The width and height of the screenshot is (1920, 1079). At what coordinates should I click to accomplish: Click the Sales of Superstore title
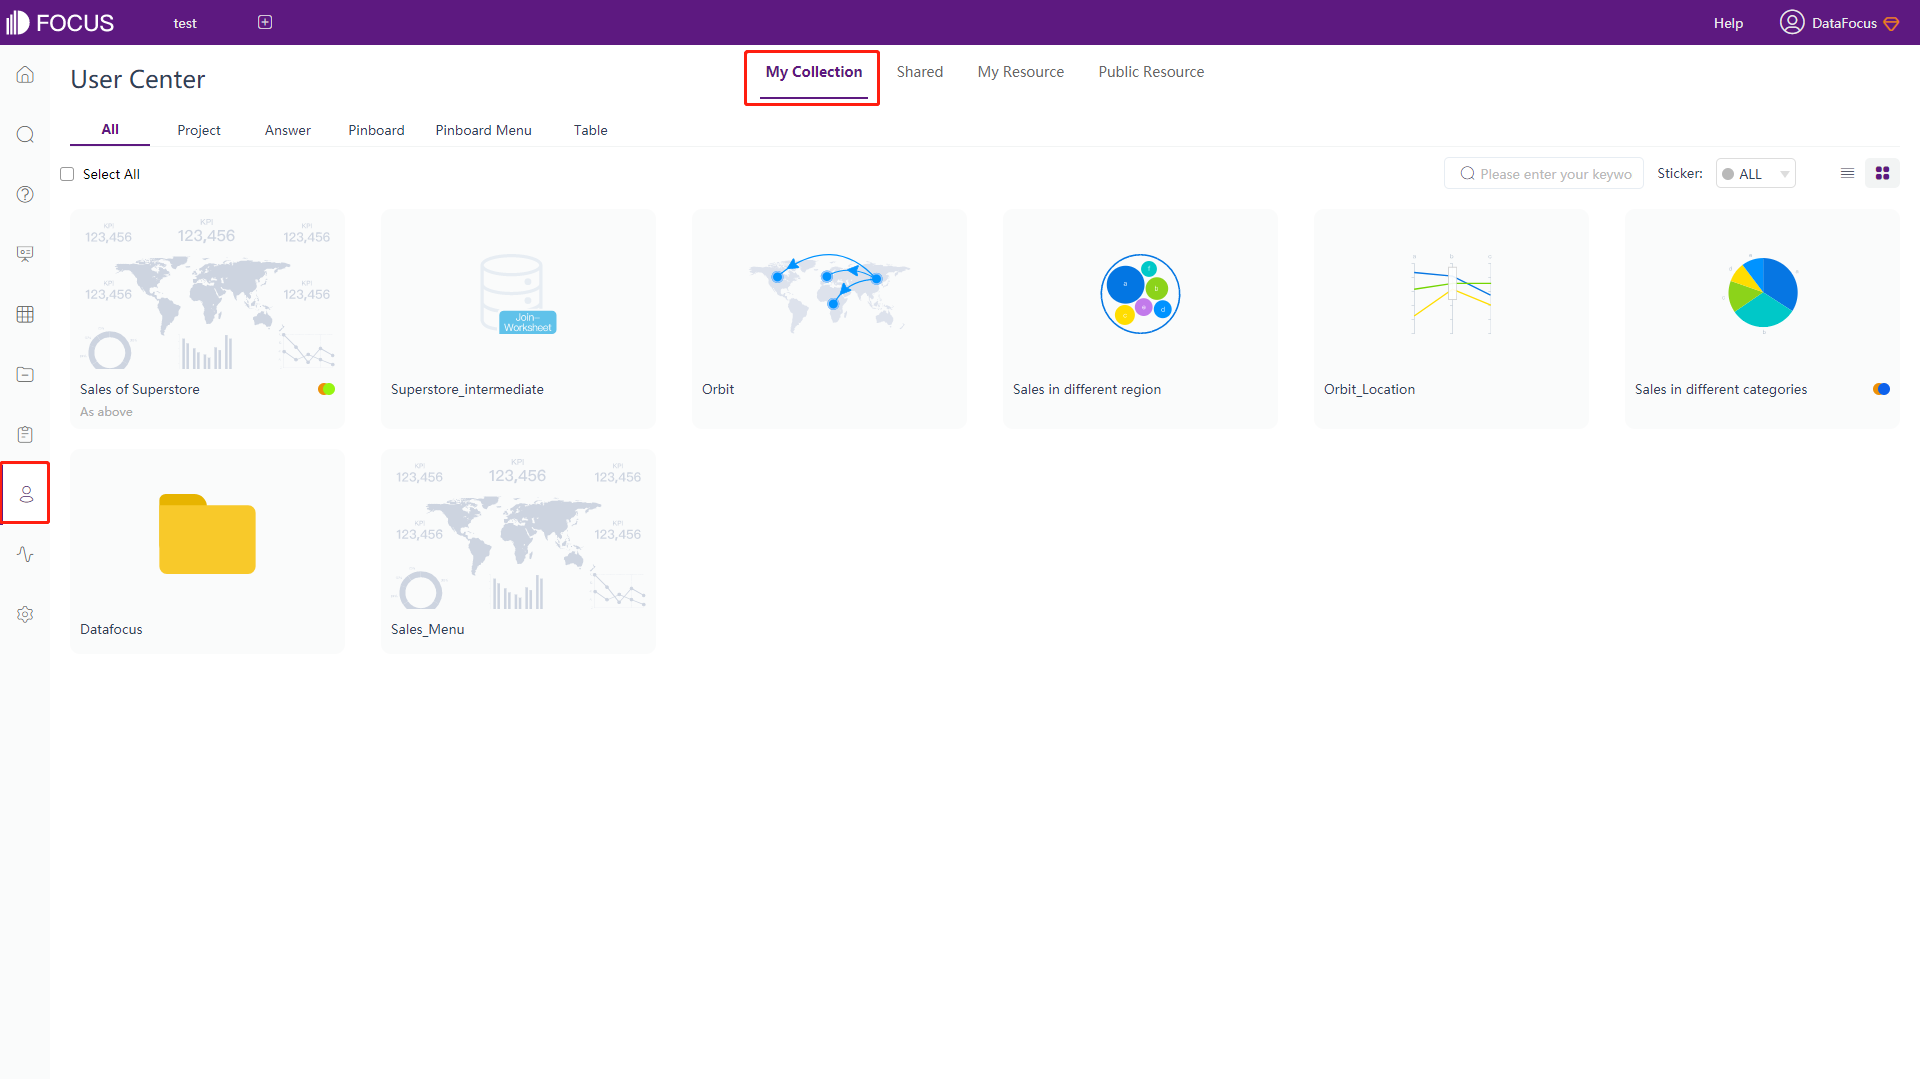point(139,389)
